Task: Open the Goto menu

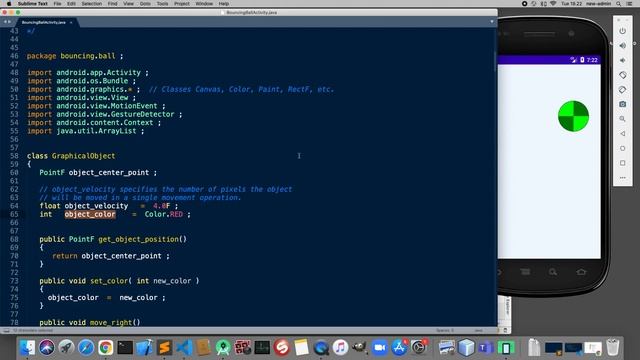Action: [145, 3]
